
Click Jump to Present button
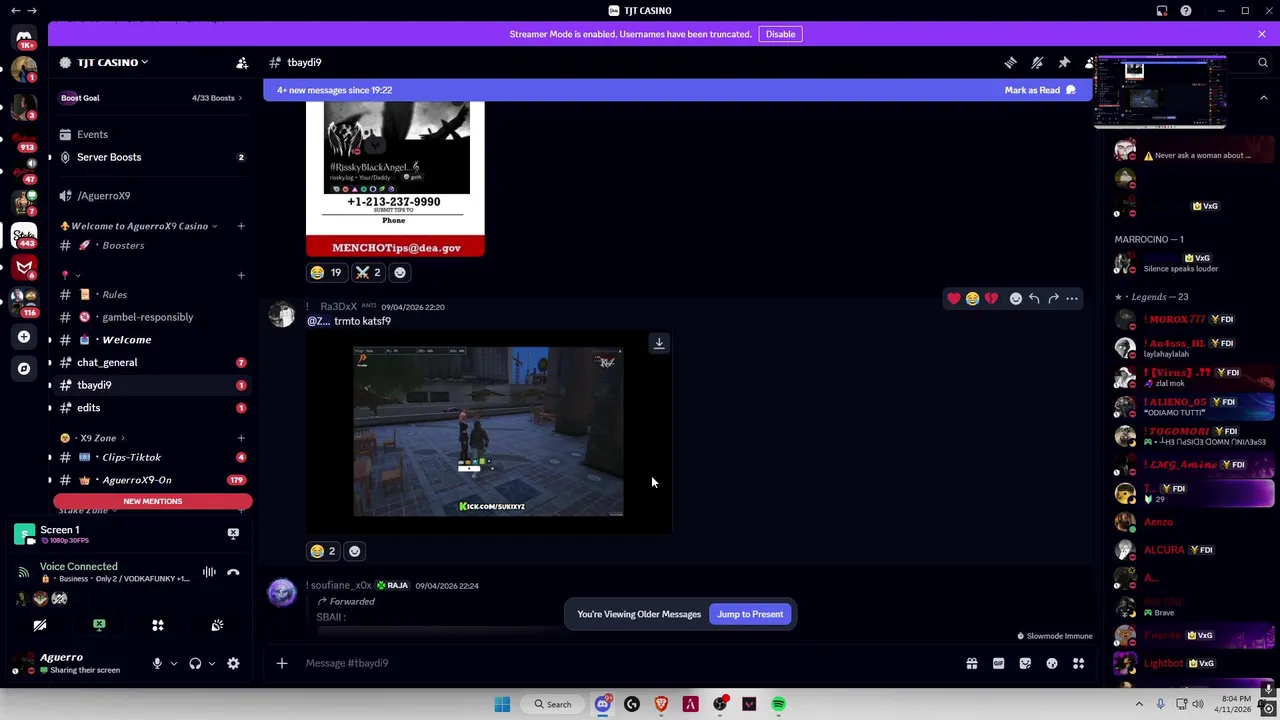tap(750, 614)
